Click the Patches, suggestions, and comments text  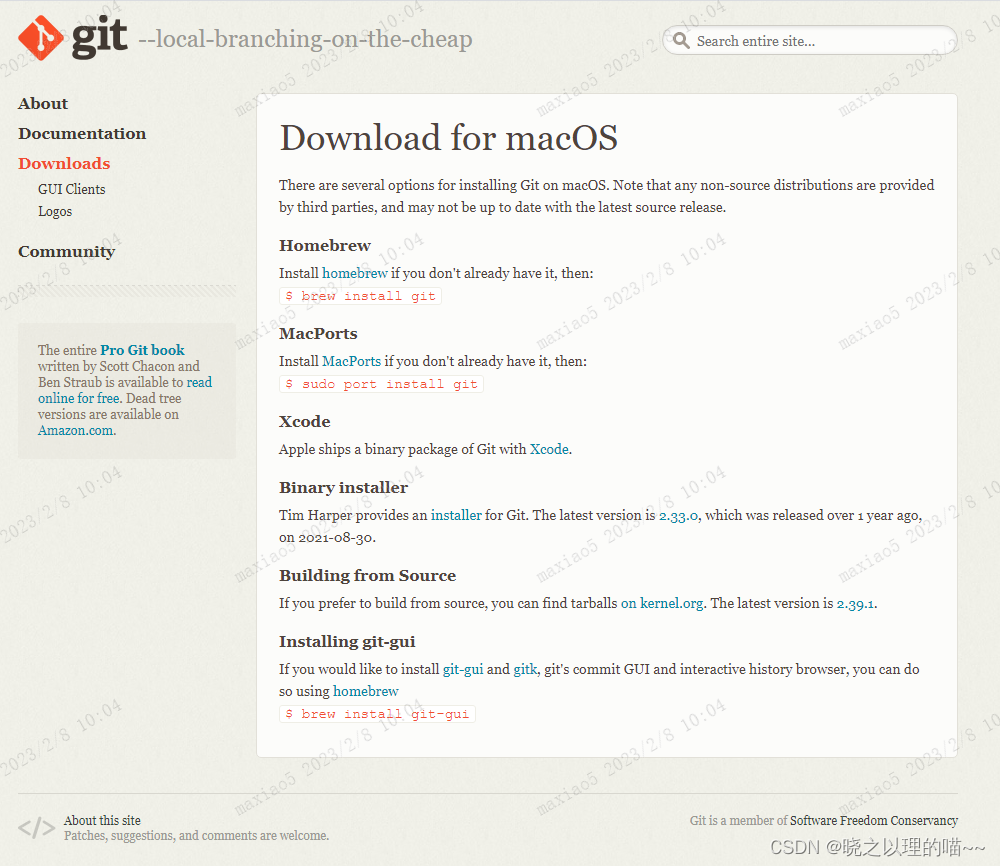pos(196,835)
